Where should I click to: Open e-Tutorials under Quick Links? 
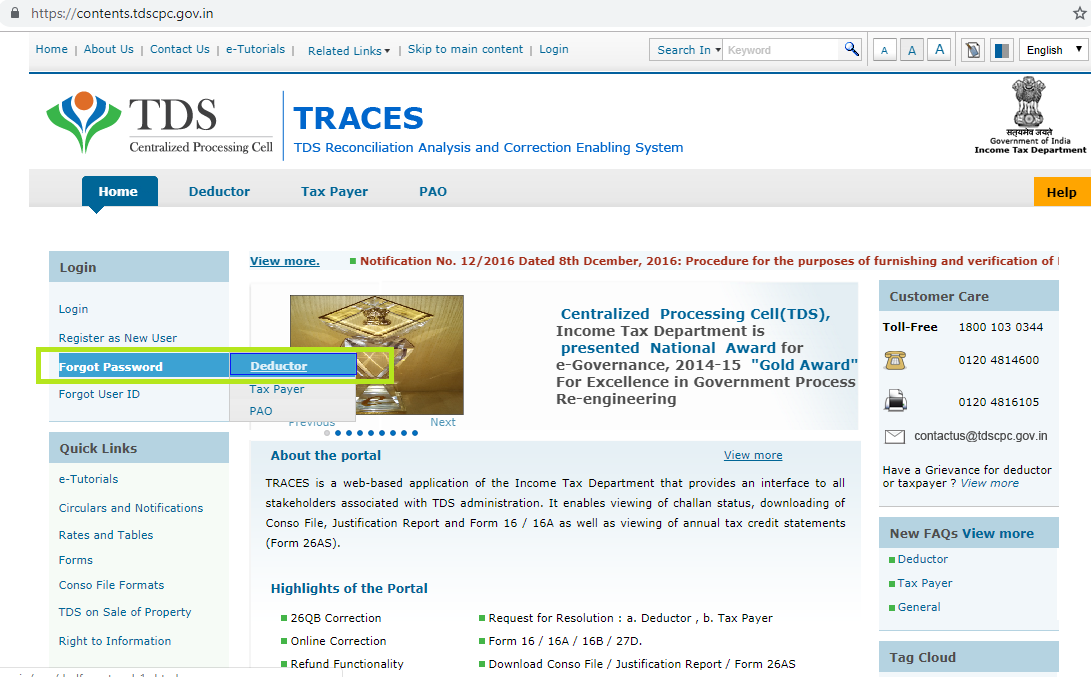coord(88,479)
